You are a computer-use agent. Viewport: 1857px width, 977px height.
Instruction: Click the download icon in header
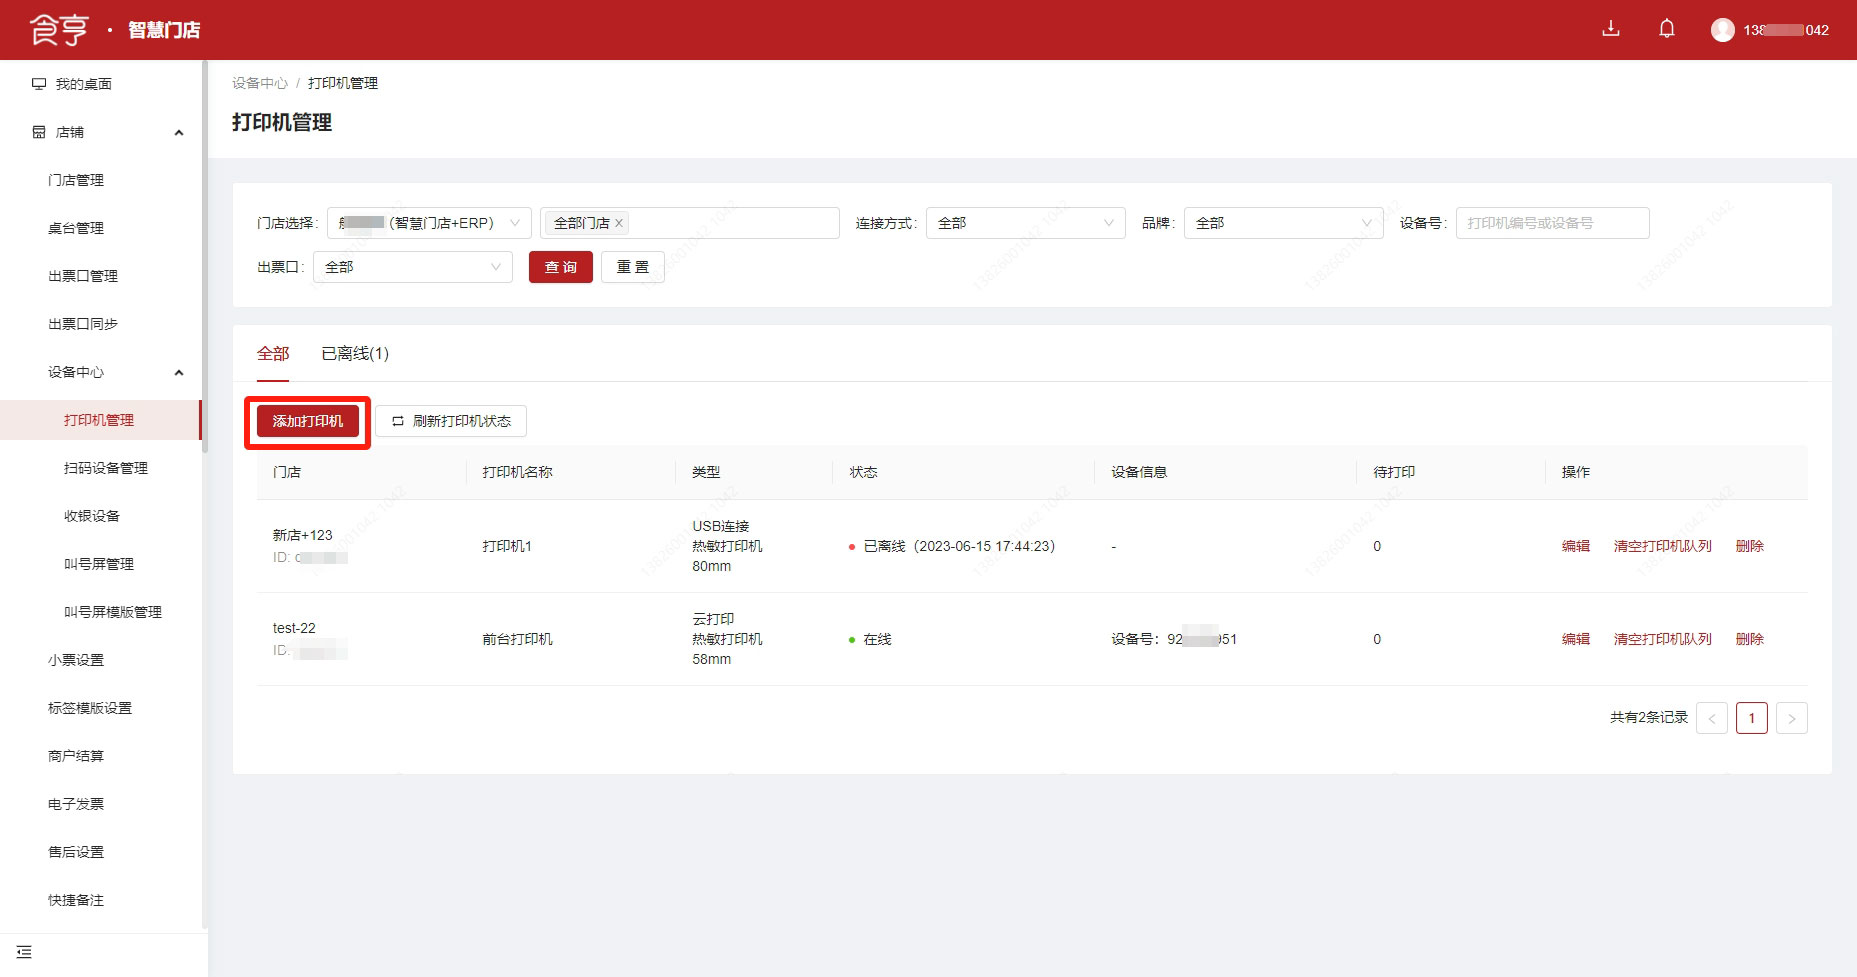point(1610,29)
